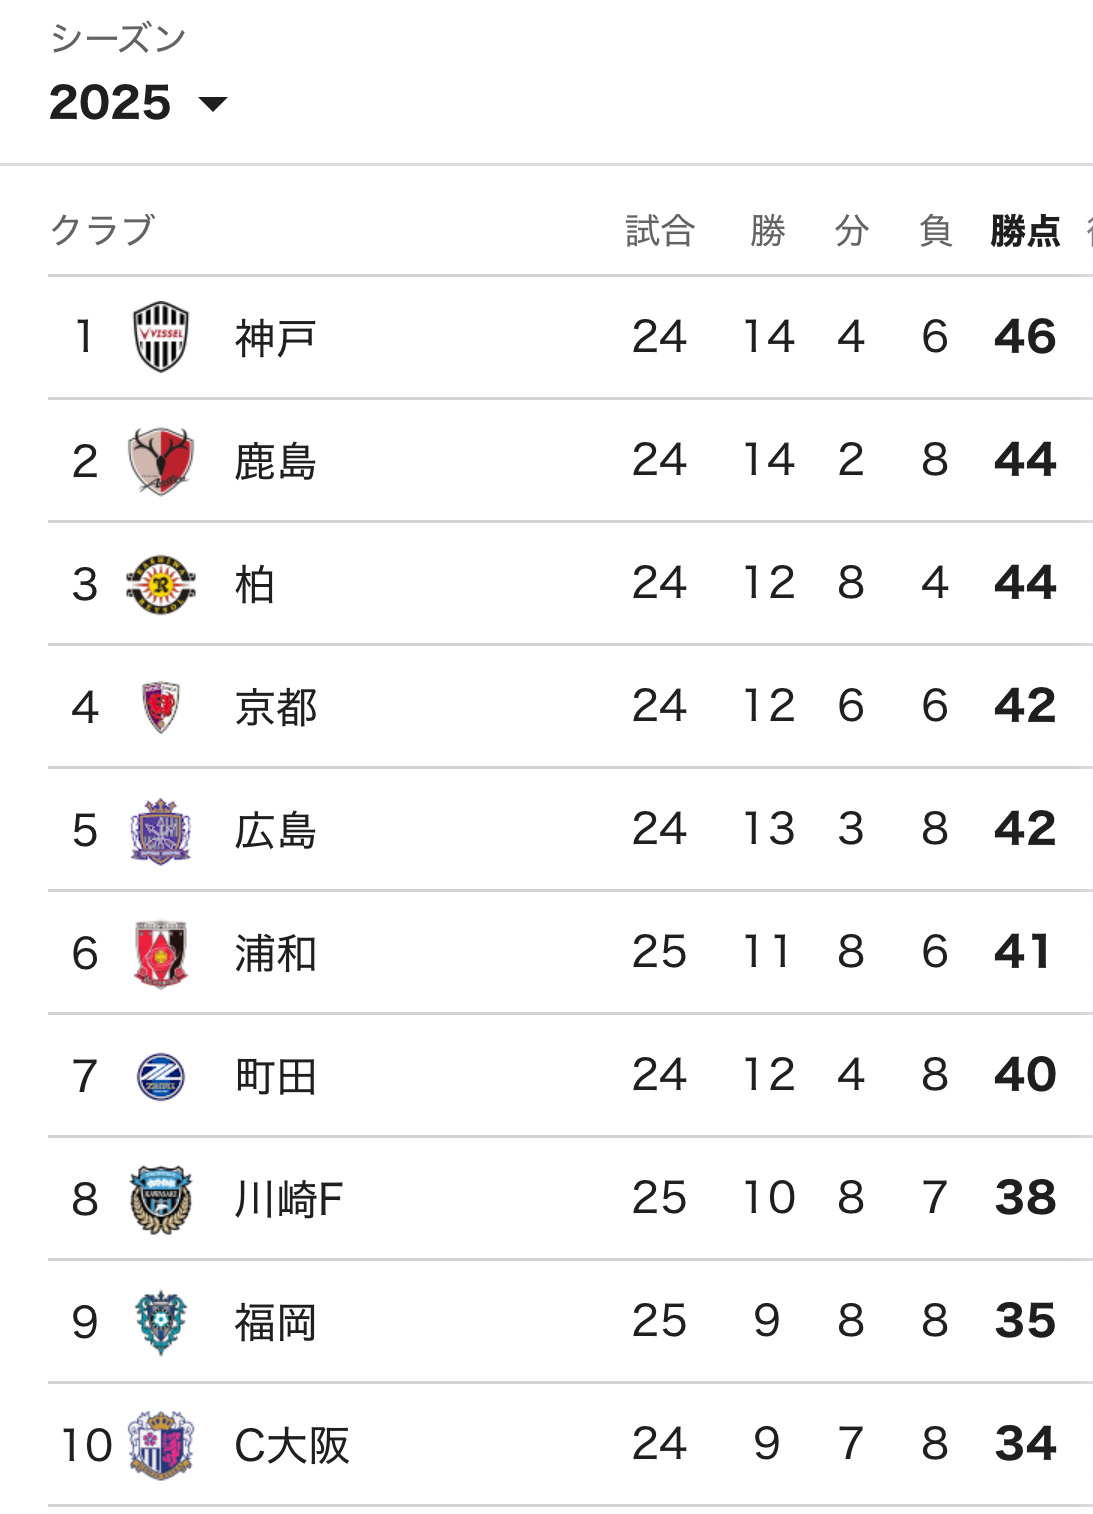Open the 神戸 team link
The width and height of the screenshot is (1093, 1514).
(x=275, y=338)
